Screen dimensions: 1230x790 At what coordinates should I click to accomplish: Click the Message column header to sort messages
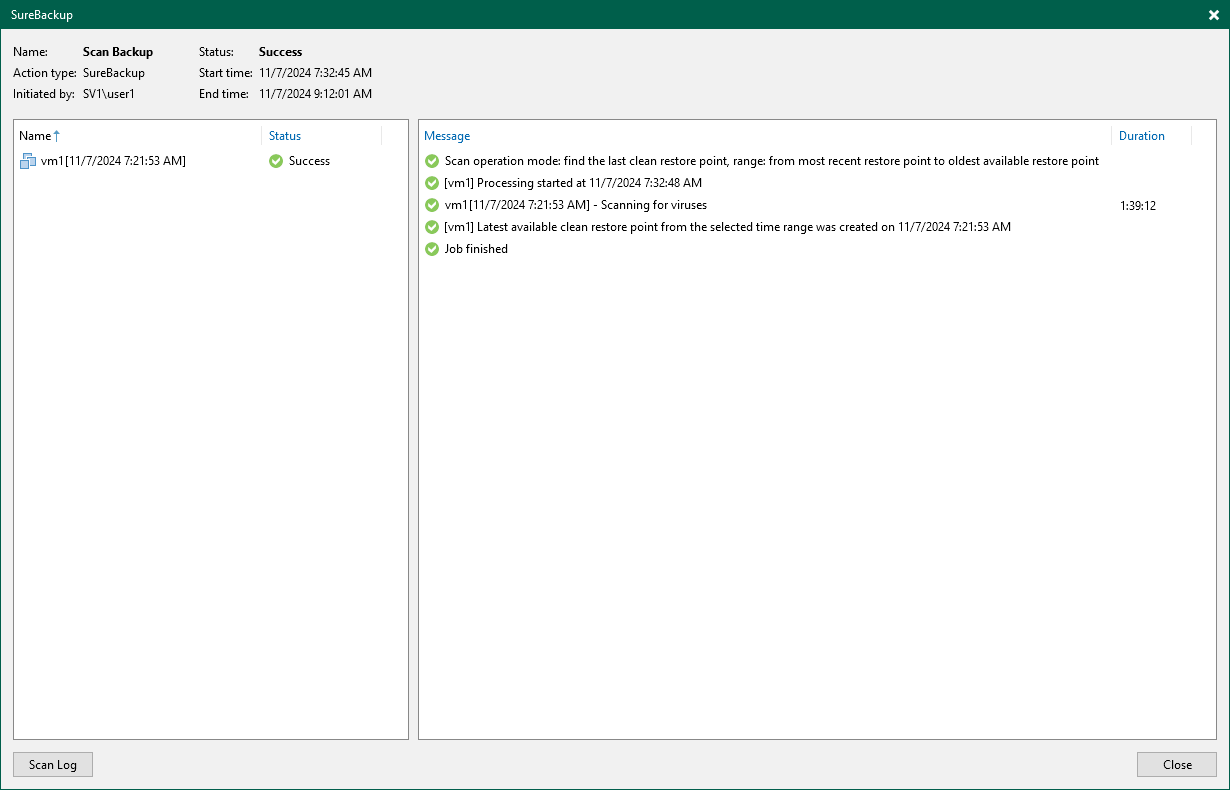pos(447,135)
